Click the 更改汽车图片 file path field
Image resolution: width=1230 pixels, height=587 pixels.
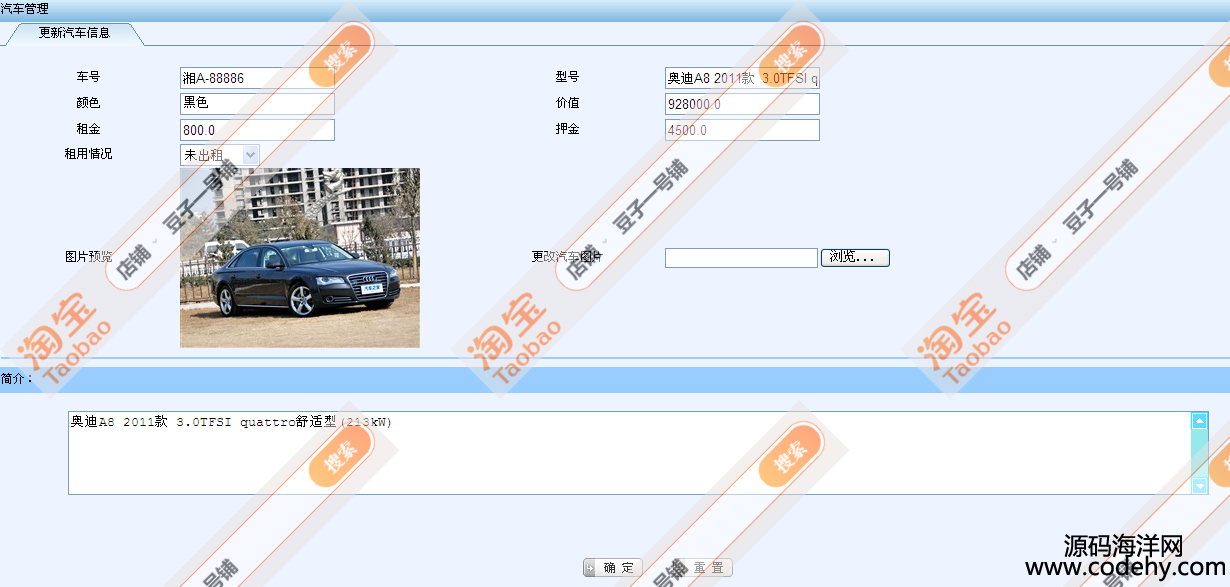(741, 258)
